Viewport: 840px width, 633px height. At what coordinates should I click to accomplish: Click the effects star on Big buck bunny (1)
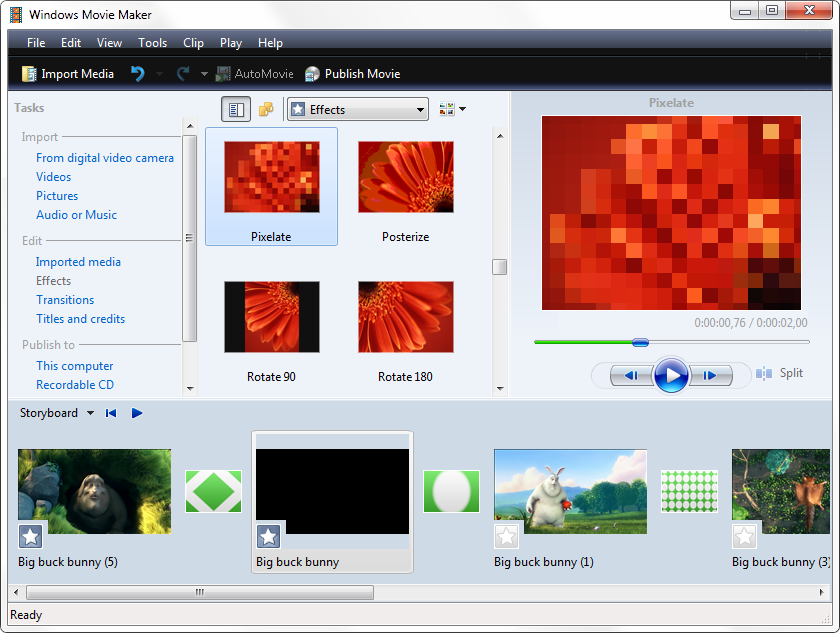pos(506,536)
